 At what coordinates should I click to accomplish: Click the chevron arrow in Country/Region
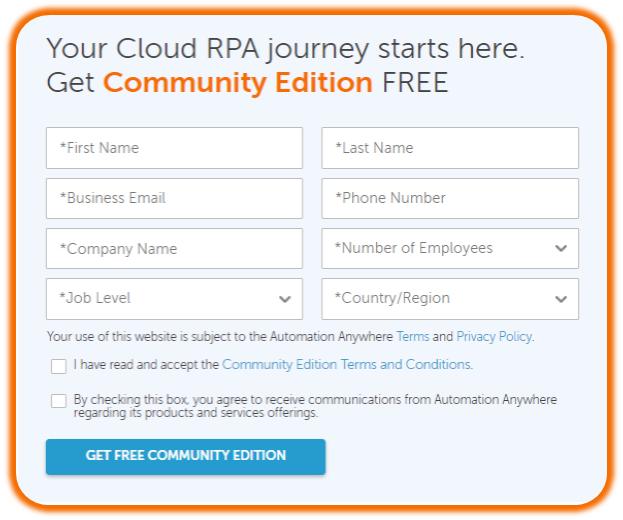[x=561, y=299]
